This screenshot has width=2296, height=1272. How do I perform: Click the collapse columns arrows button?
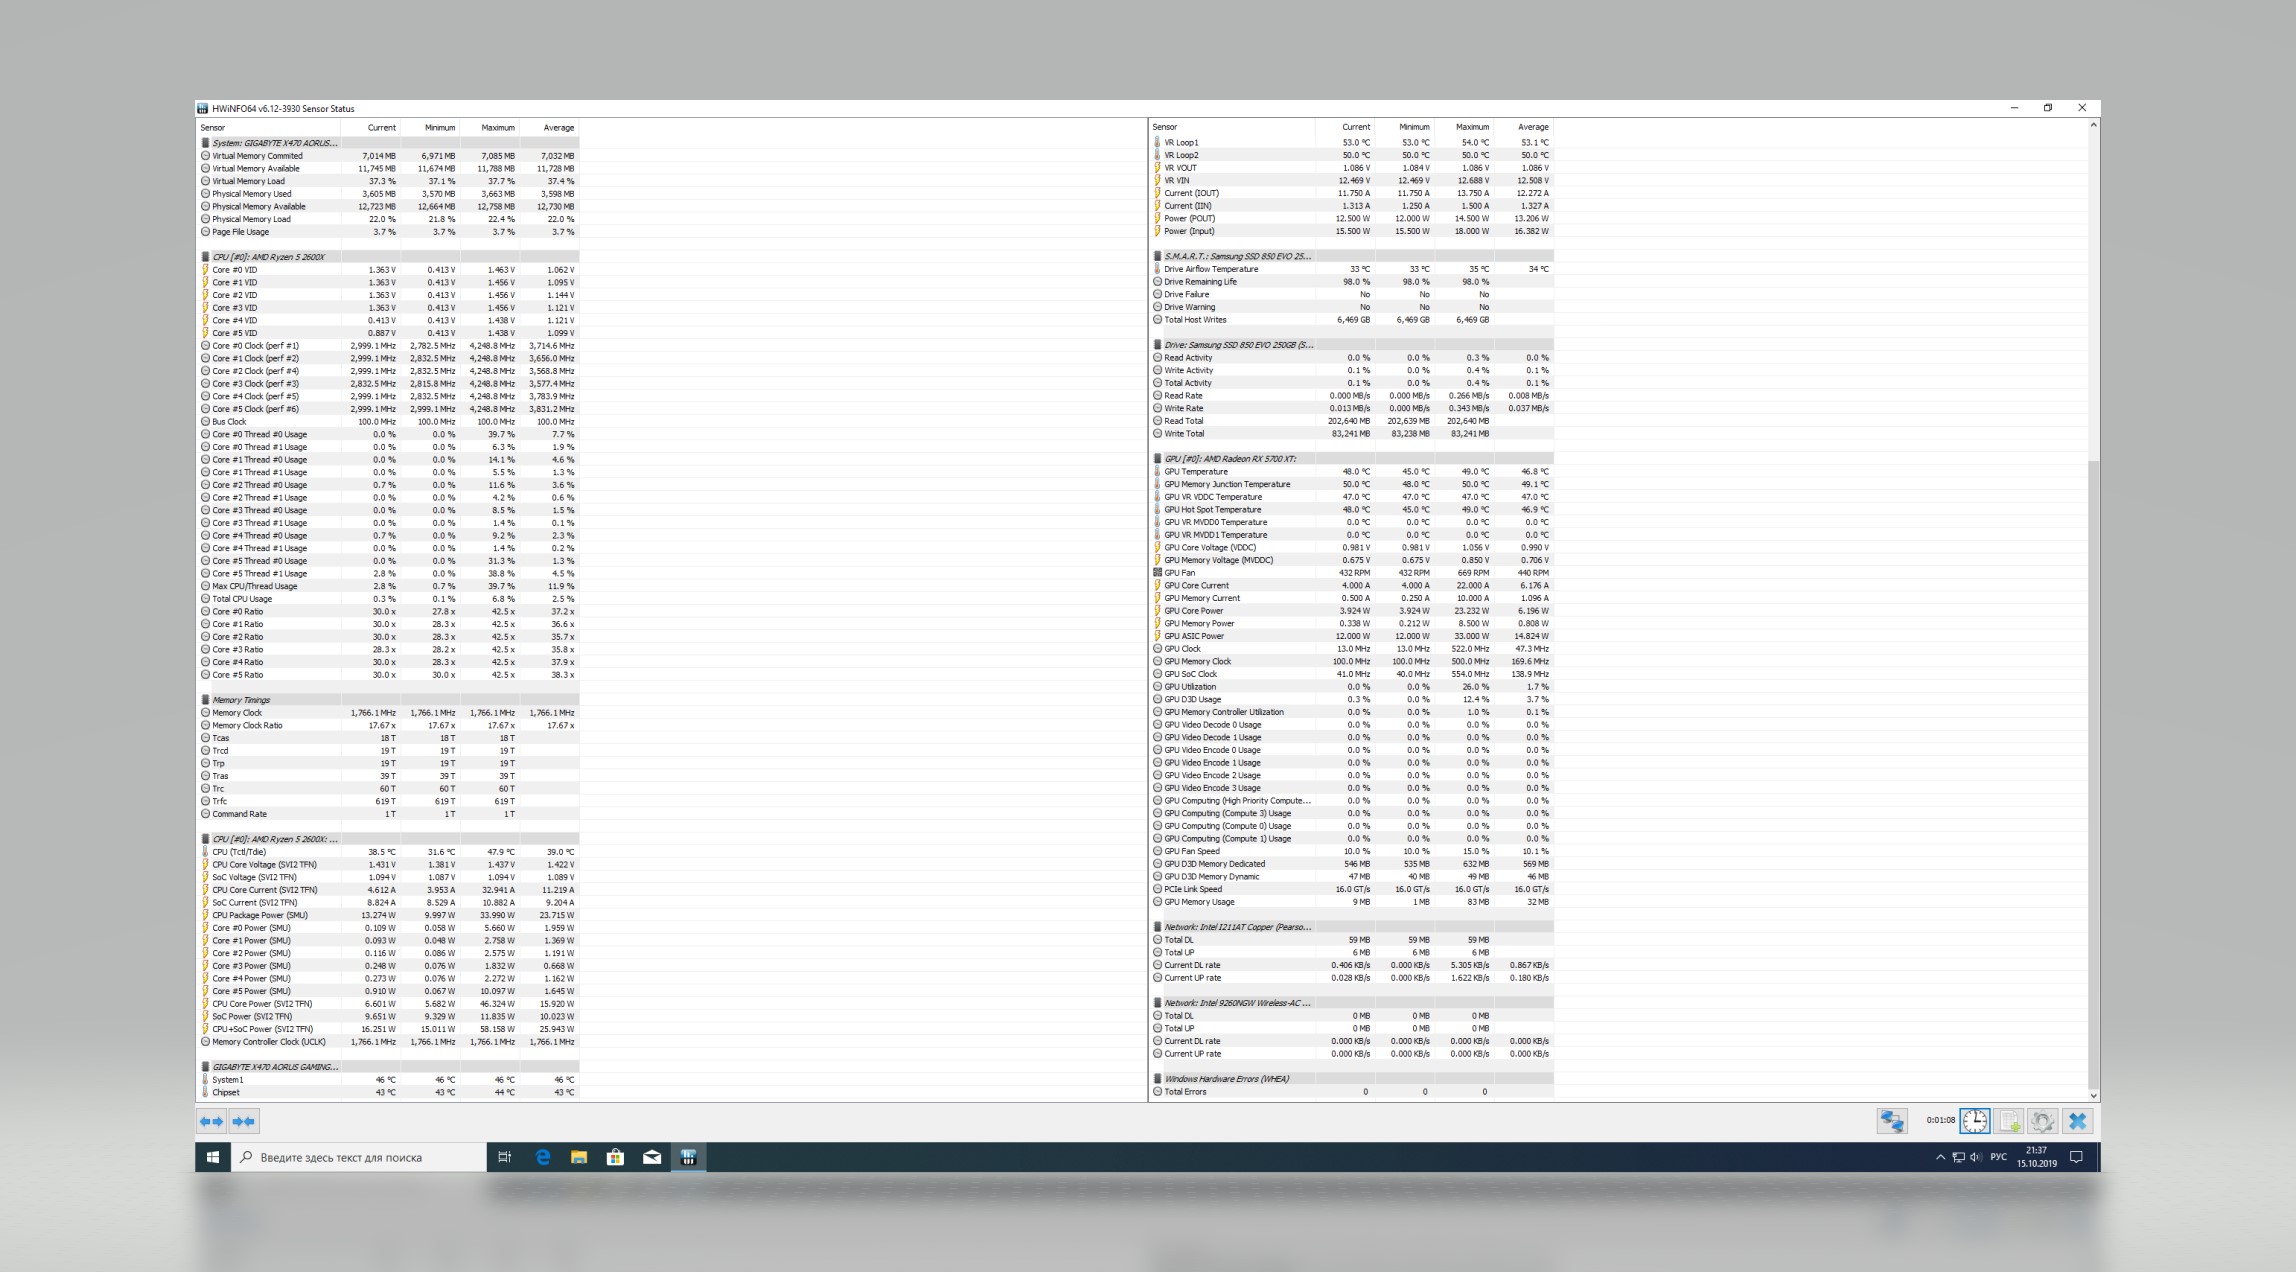[x=244, y=1122]
